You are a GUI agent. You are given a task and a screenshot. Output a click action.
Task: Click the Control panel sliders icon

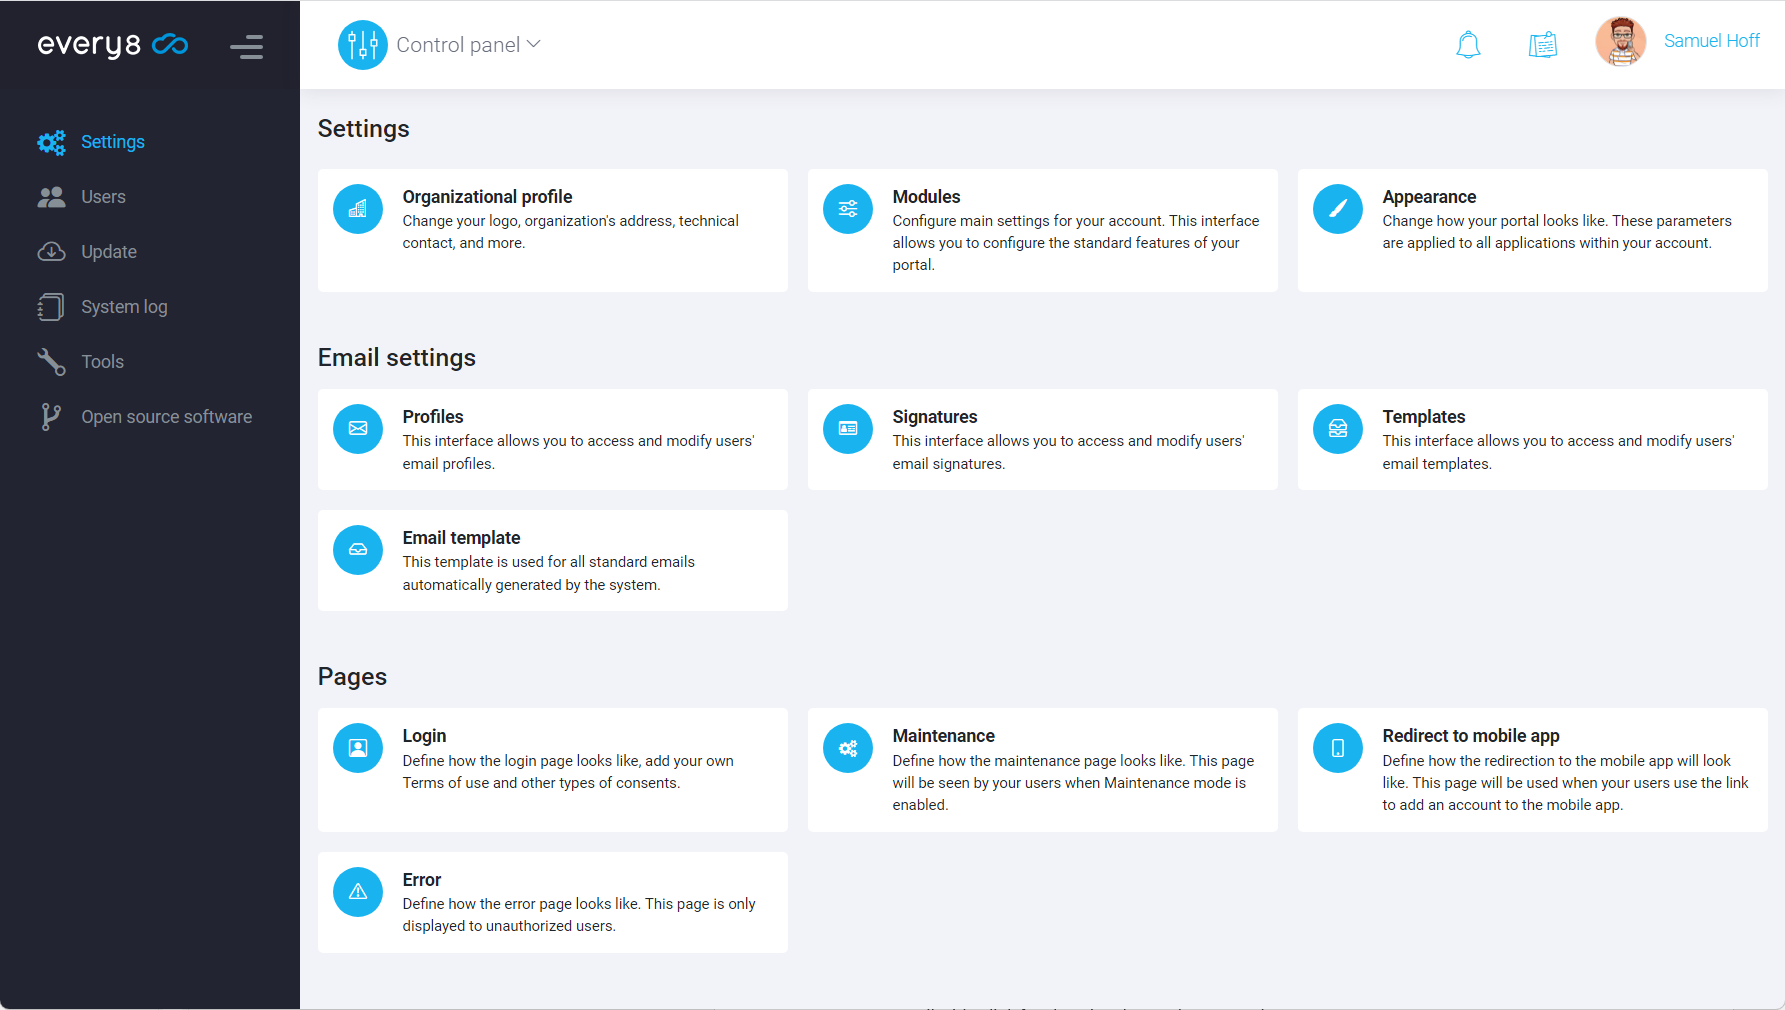[362, 45]
